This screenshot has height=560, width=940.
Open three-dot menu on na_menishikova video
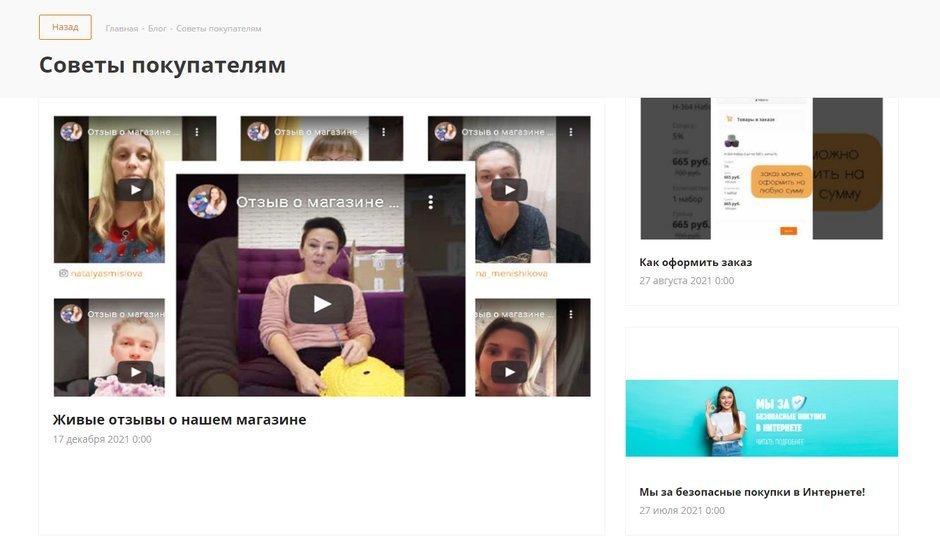pos(571,131)
